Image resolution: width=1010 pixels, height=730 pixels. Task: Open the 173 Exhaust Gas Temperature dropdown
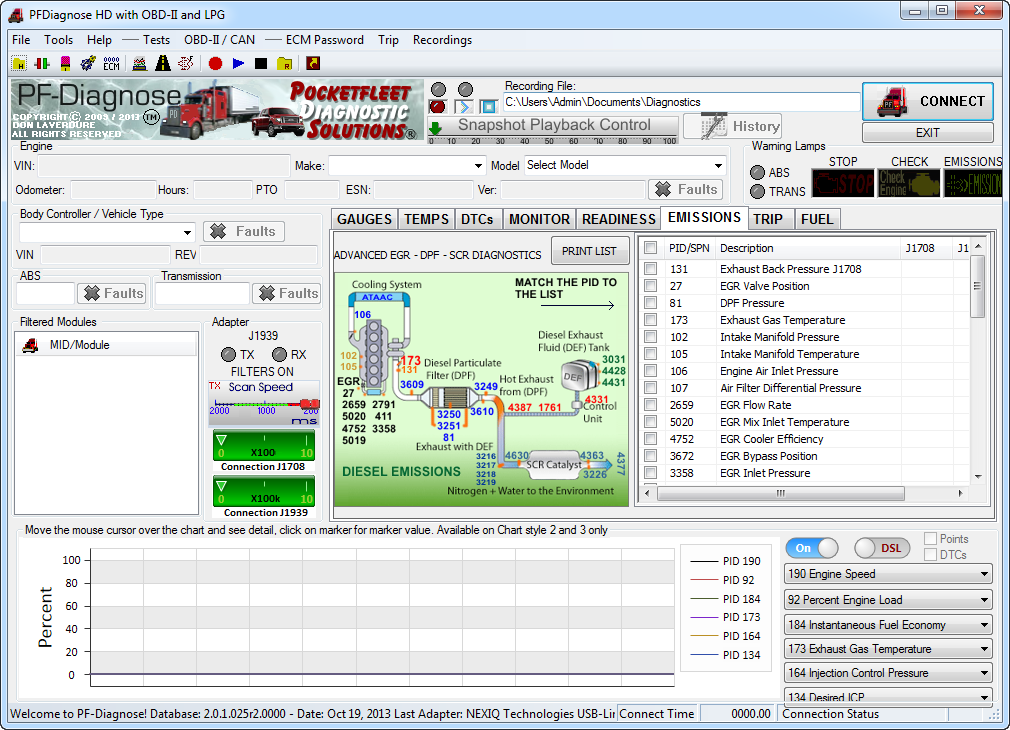(888, 649)
